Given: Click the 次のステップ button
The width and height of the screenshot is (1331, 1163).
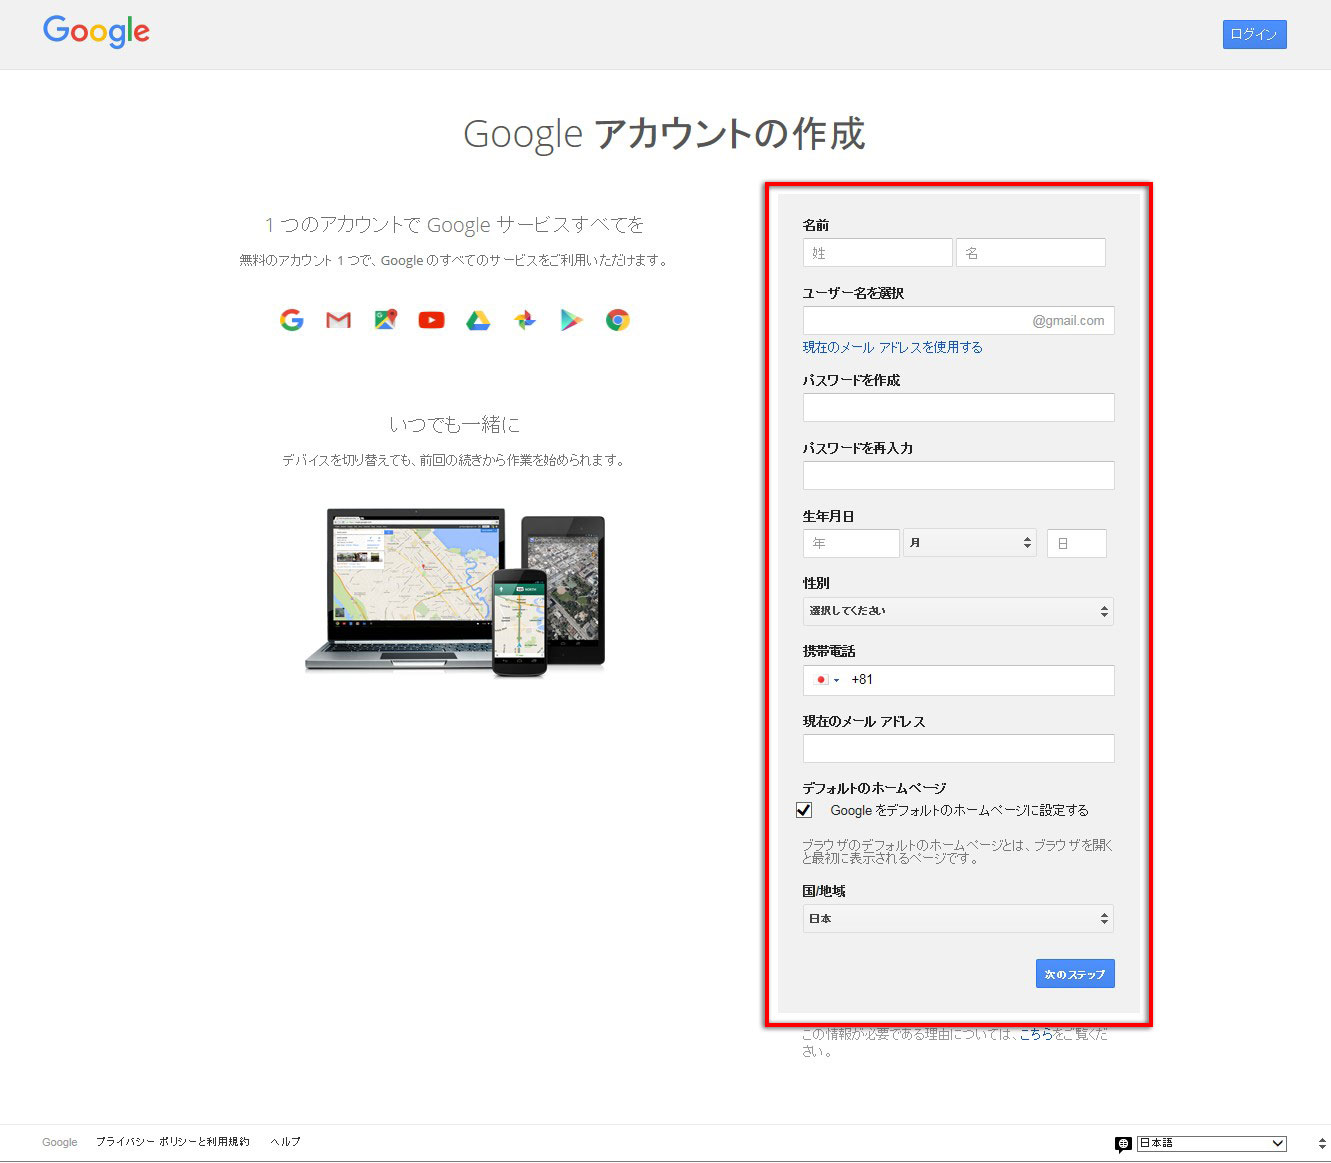Looking at the screenshot, I should [x=1074, y=973].
